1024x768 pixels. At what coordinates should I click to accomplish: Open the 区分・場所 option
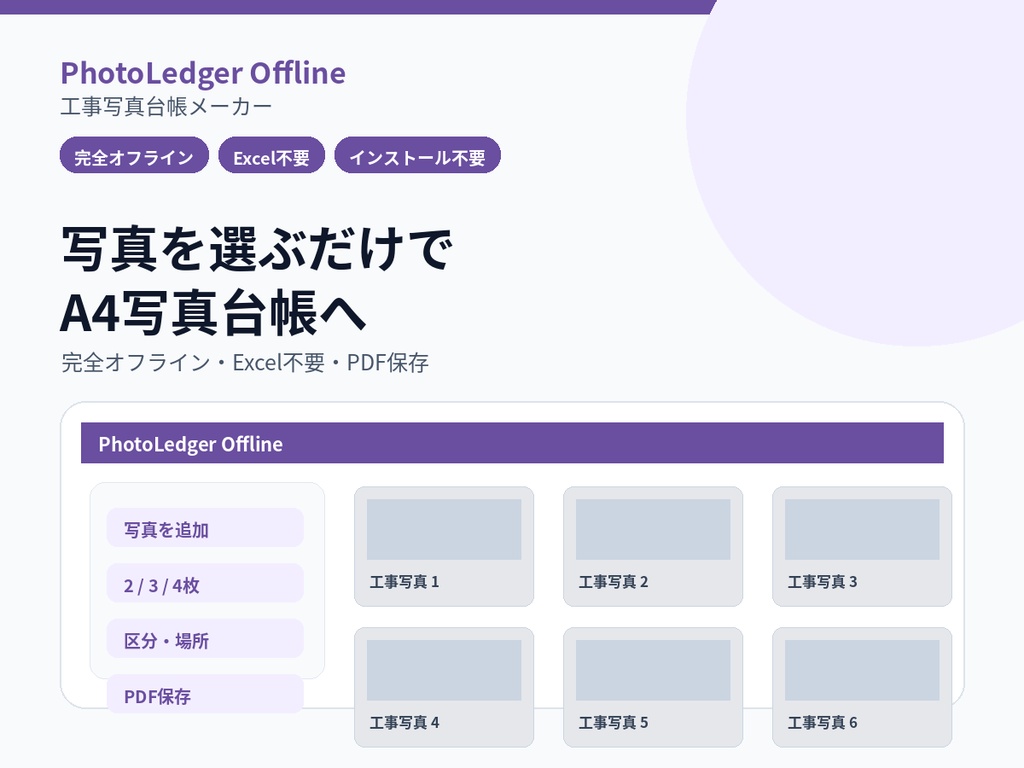tap(205, 639)
